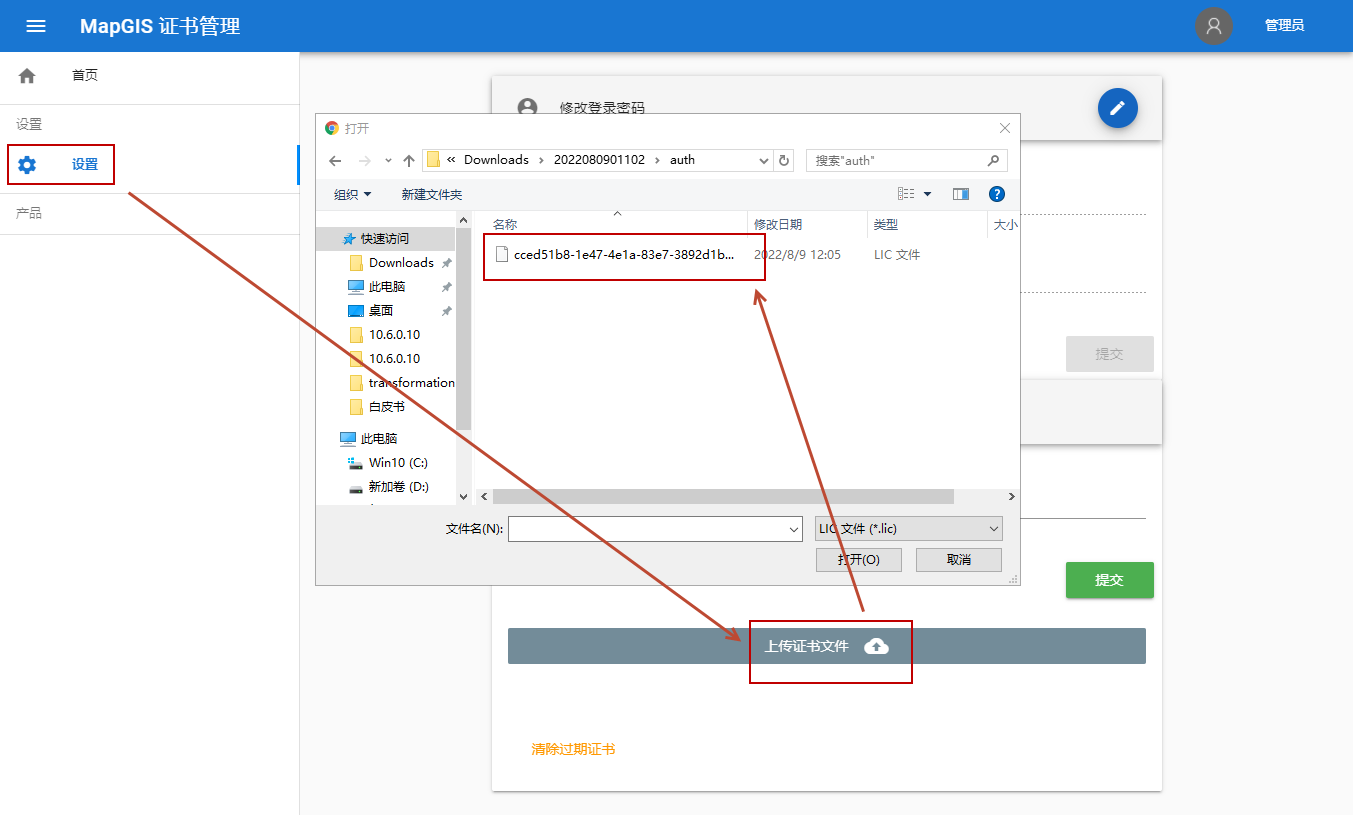Select the cced51b8-1e47 .lic file

pyautogui.click(x=625, y=255)
